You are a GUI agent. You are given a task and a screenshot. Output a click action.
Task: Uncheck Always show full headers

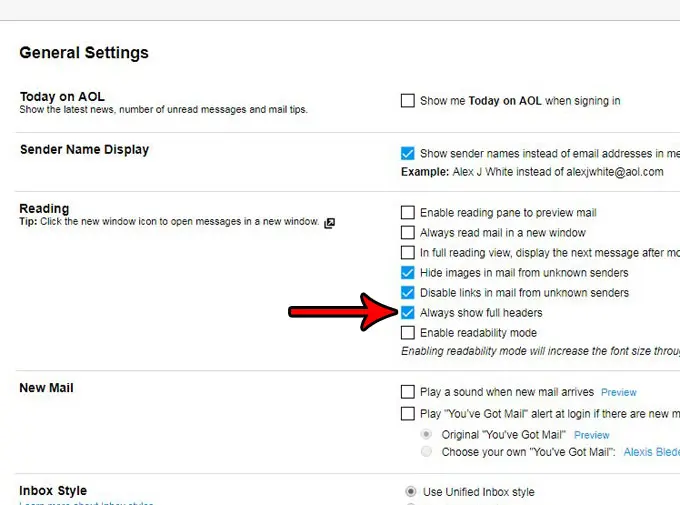click(407, 313)
